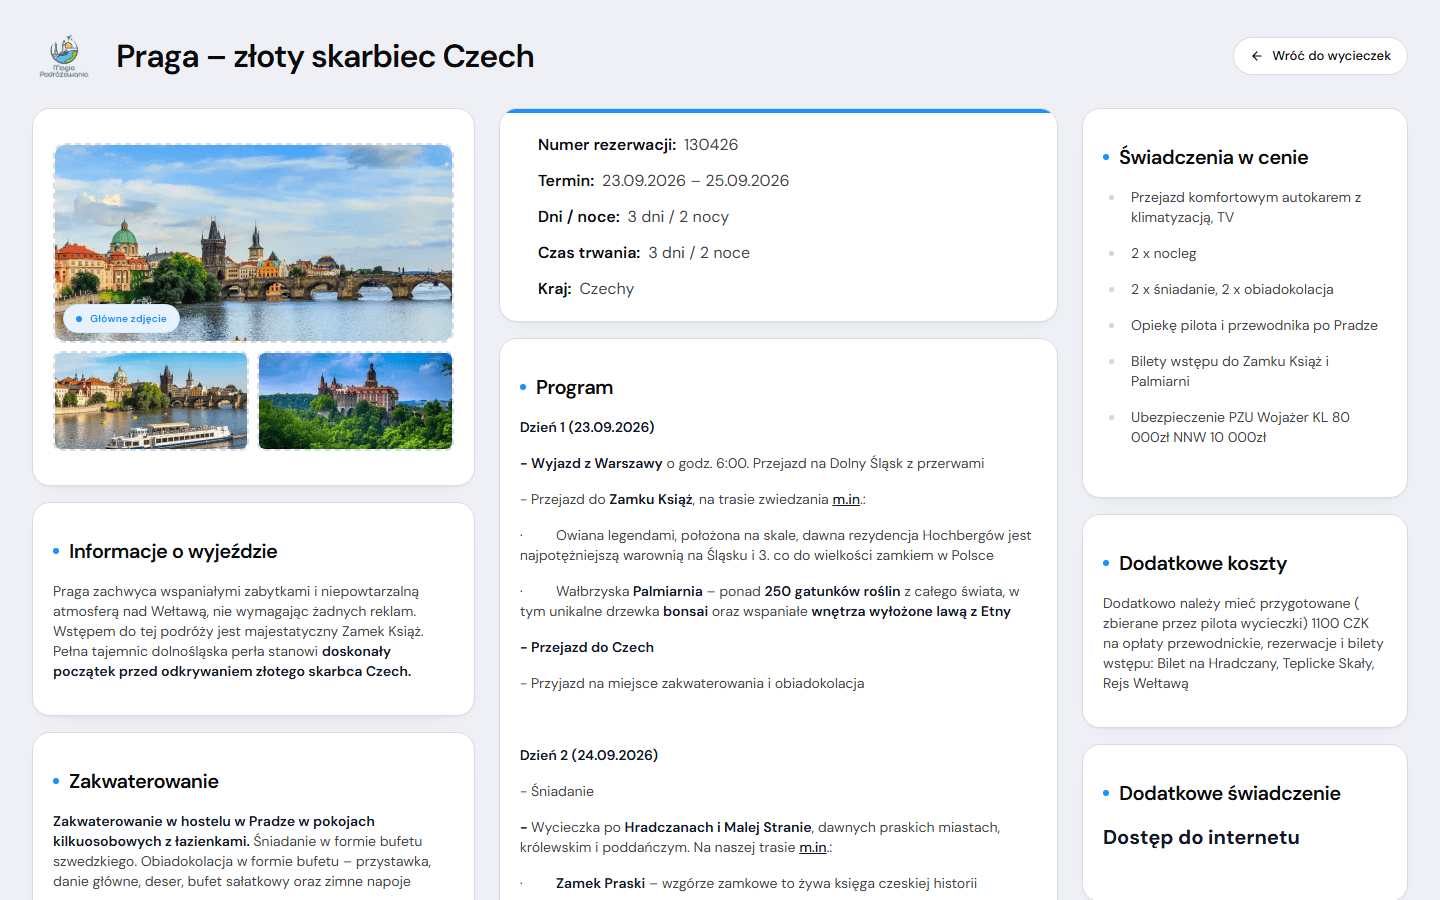Click the date range 23.09.2026 – 25.09.2026

pyautogui.click(x=695, y=181)
